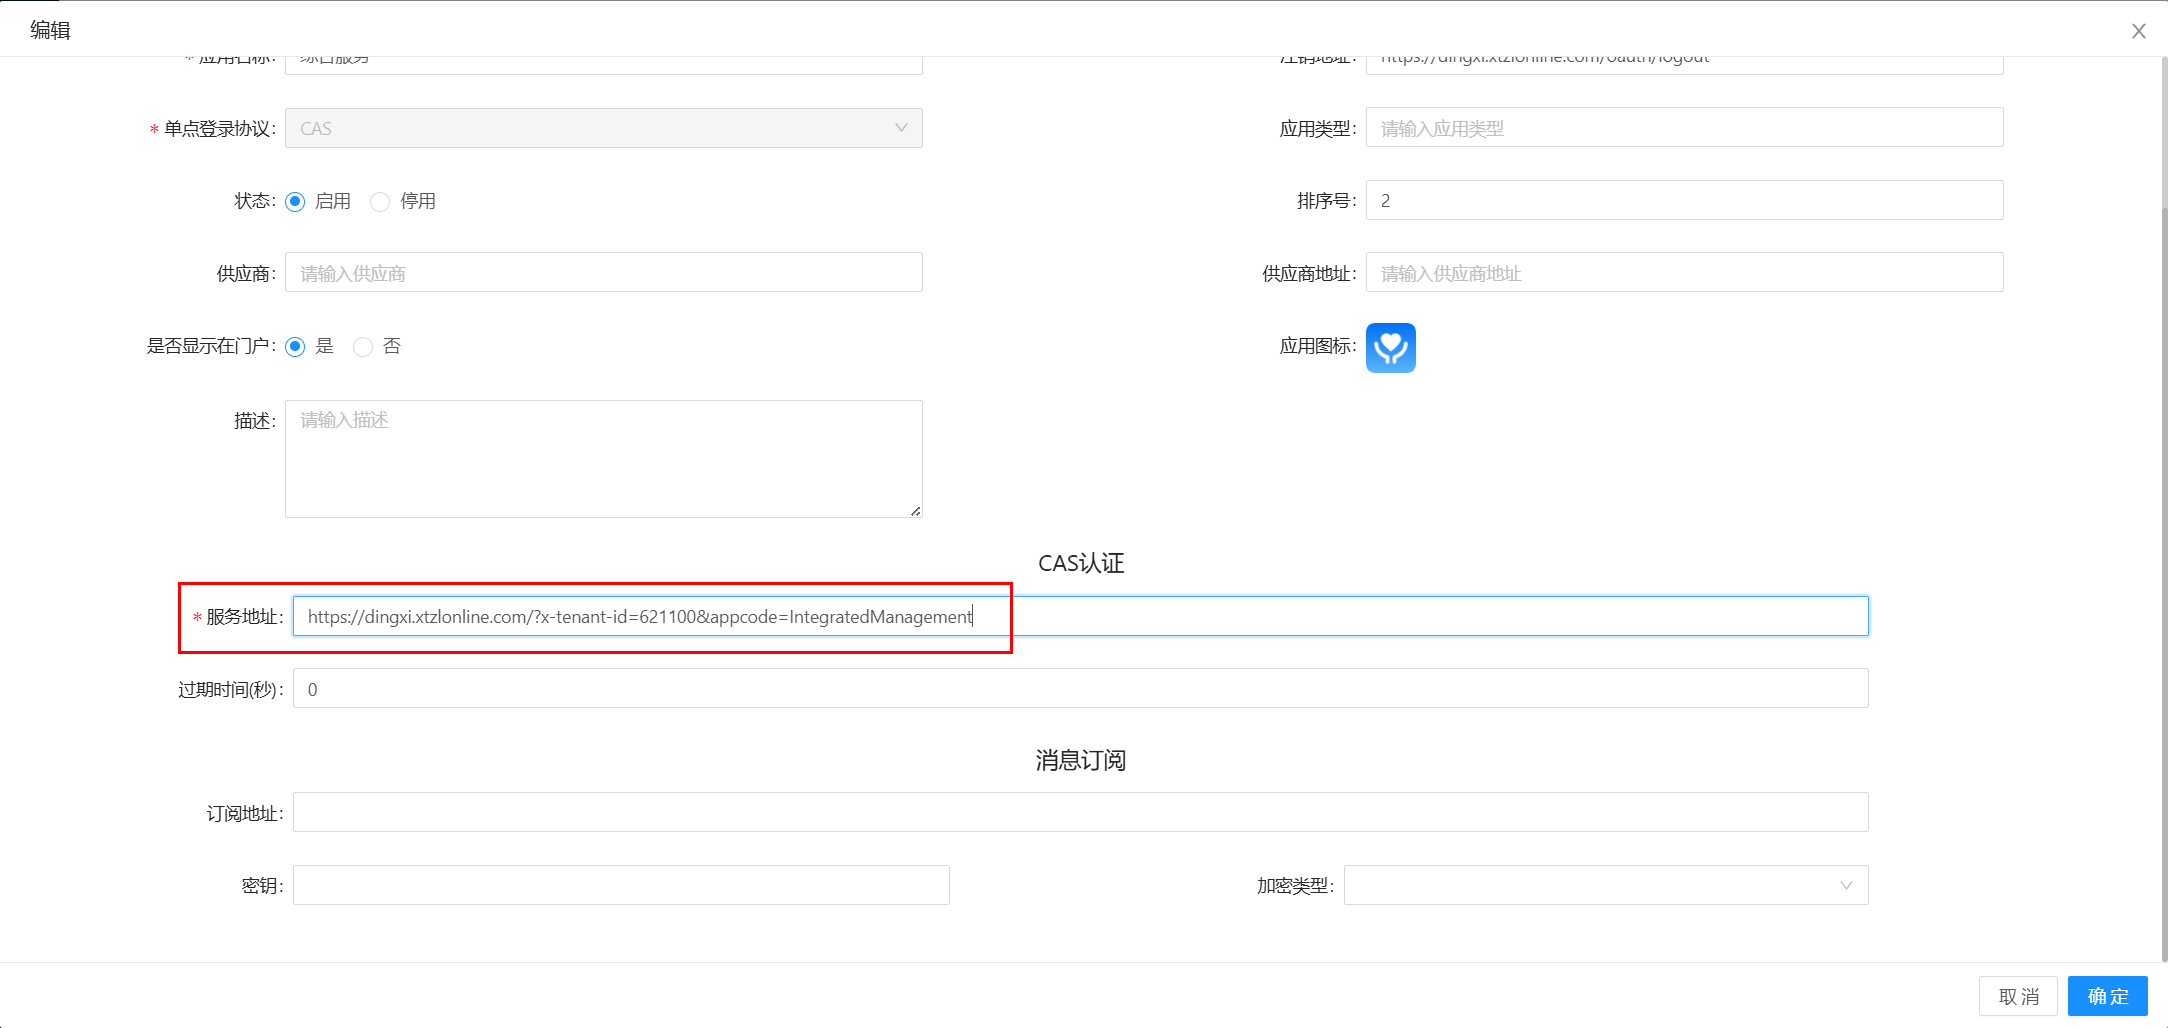The image size is (2168, 1028).
Task: Click the 确定 confirm button
Action: coord(2107,996)
